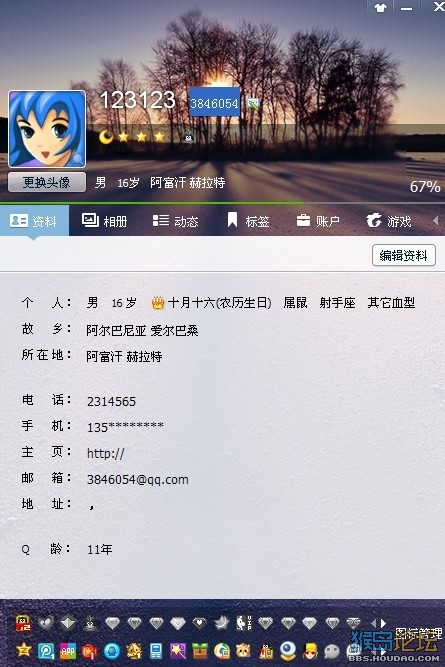Open 图标管理 icon management link
Screen dimensions: 445x667
coord(418,633)
